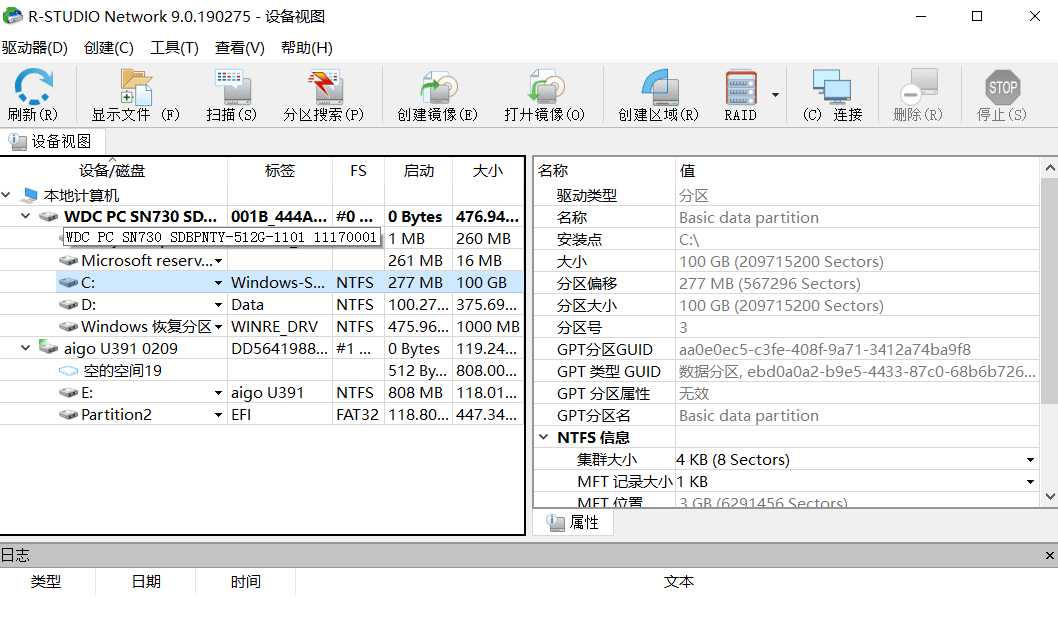Open the 集群大小 value dropdown
This screenshot has width=1058, height=632.
point(1030,459)
